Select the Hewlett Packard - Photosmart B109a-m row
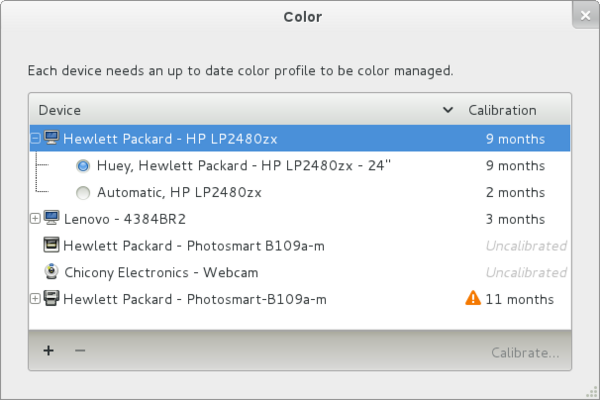 click(250, 245)
